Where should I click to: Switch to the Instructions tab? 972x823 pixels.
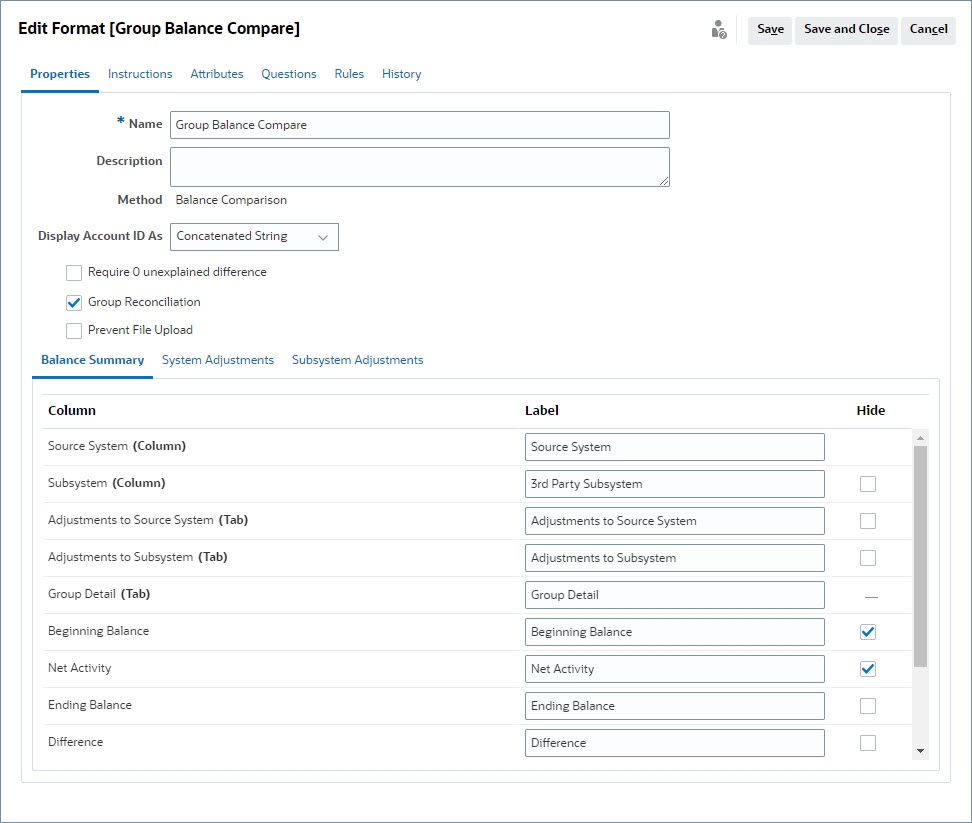tap(140, 74)
